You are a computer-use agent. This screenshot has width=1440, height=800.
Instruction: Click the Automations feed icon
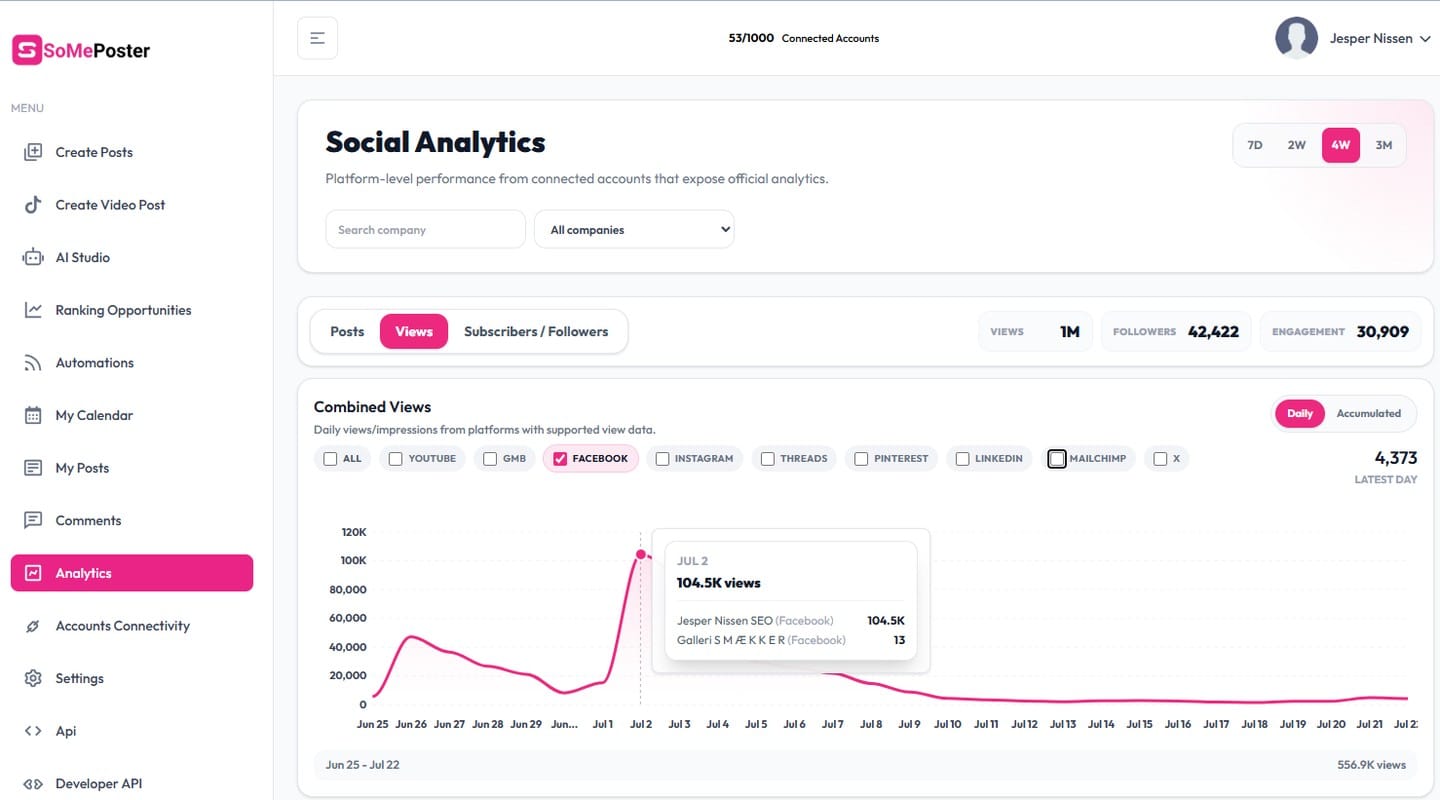[33, 363]
